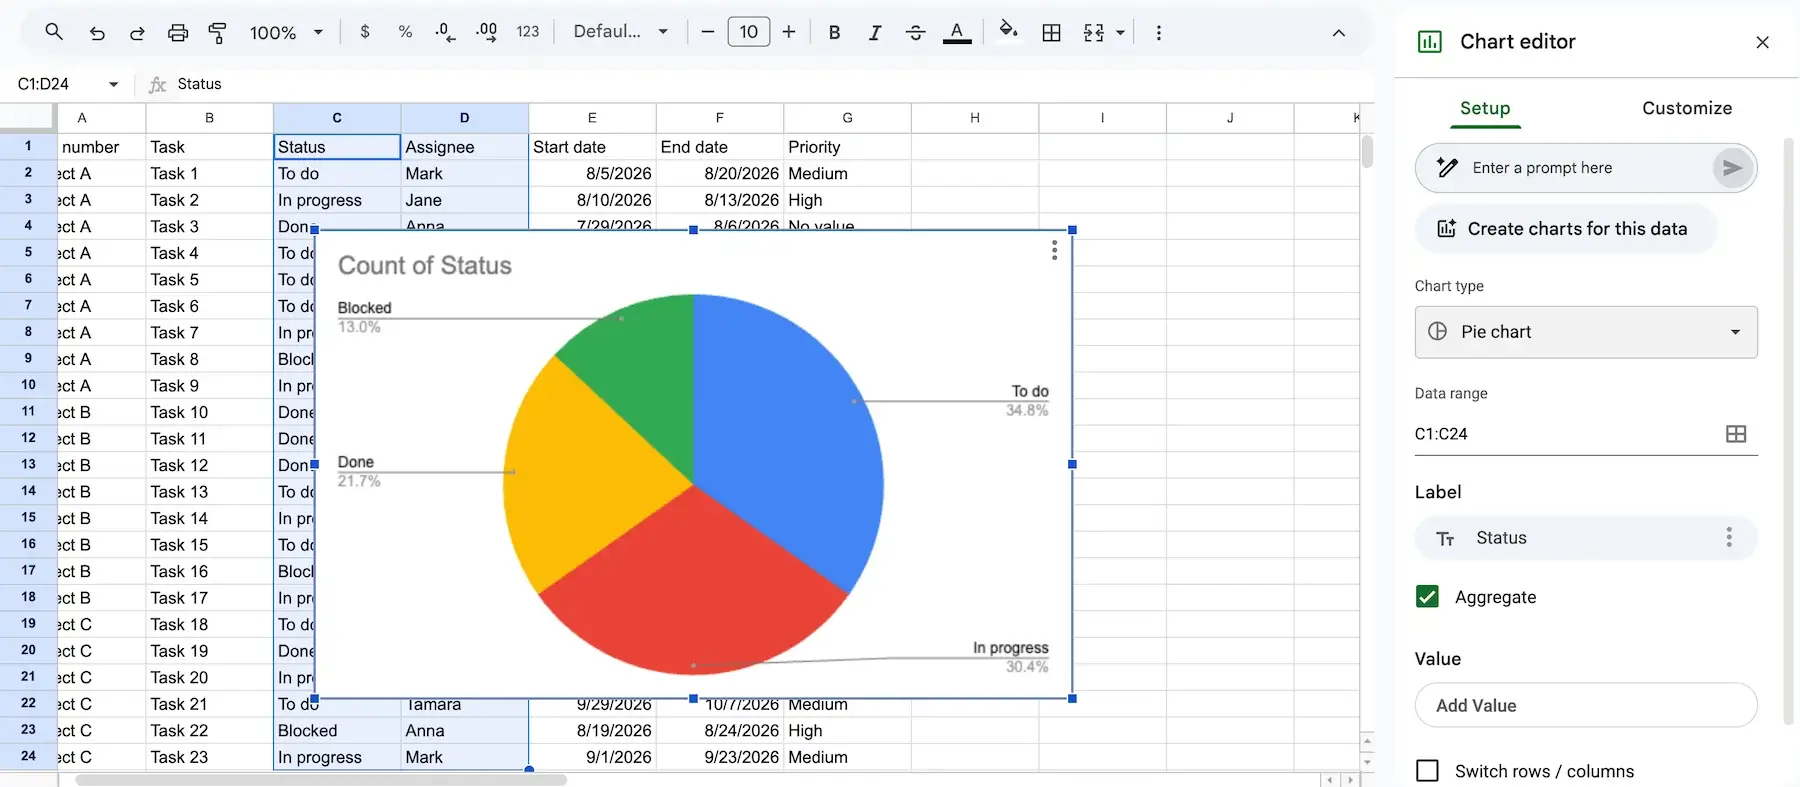Select the Priority header cell
The width and height of the screenshot is (1800, 787).
[847, 147]
